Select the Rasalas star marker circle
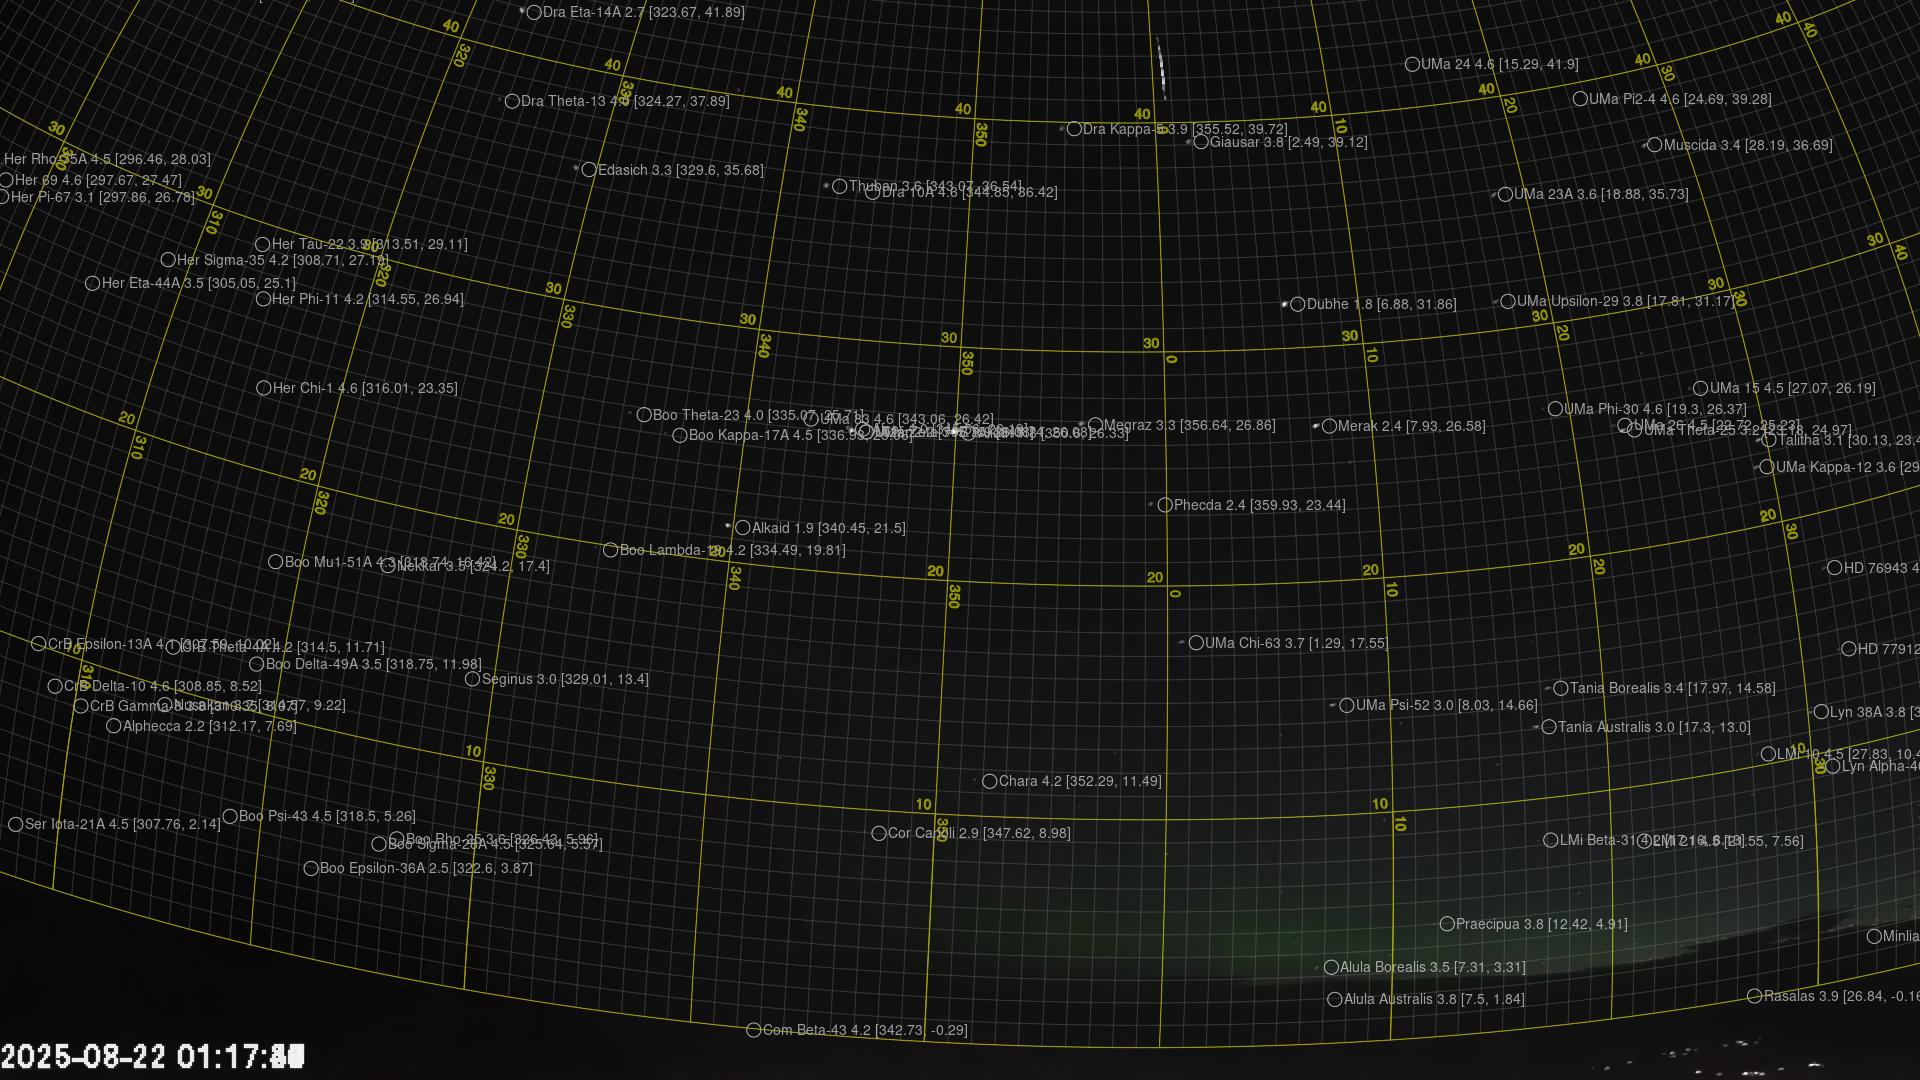Viewport: 1920px width, 1080px height. point(1755,996)
